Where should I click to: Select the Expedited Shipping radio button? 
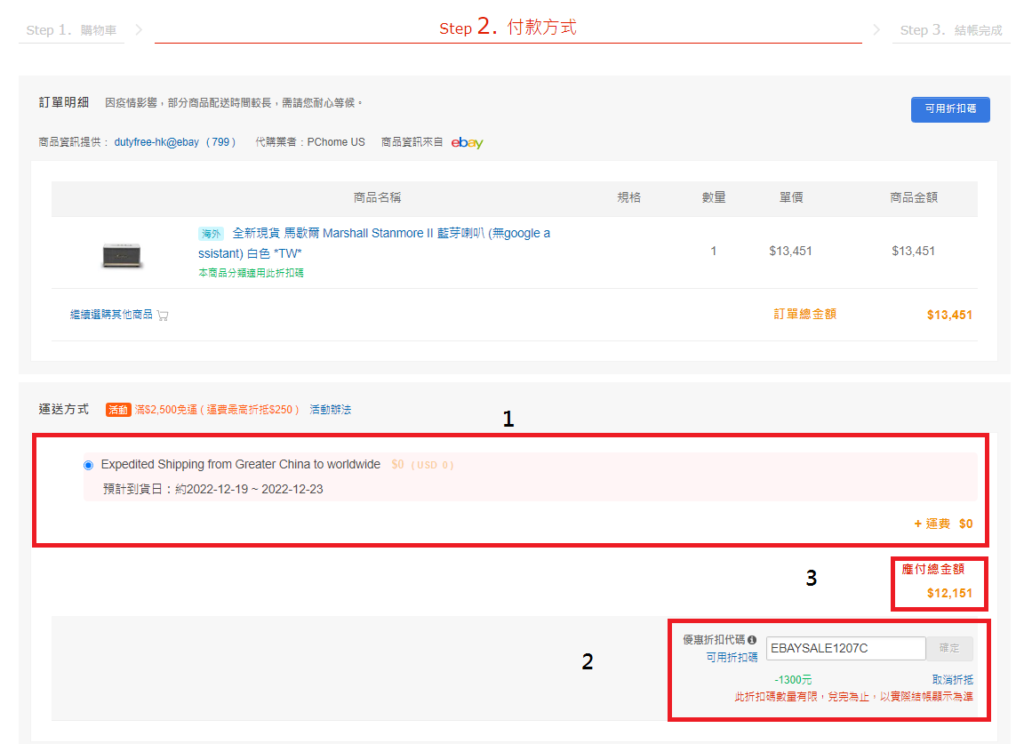pyautogui.click(x=89, y=465)
